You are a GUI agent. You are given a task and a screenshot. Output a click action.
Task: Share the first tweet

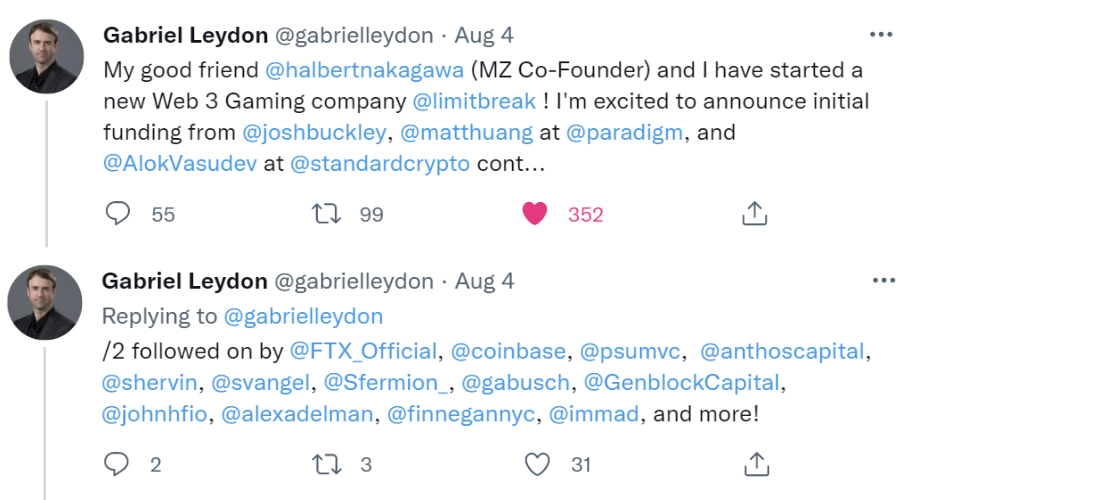(755, 214)
